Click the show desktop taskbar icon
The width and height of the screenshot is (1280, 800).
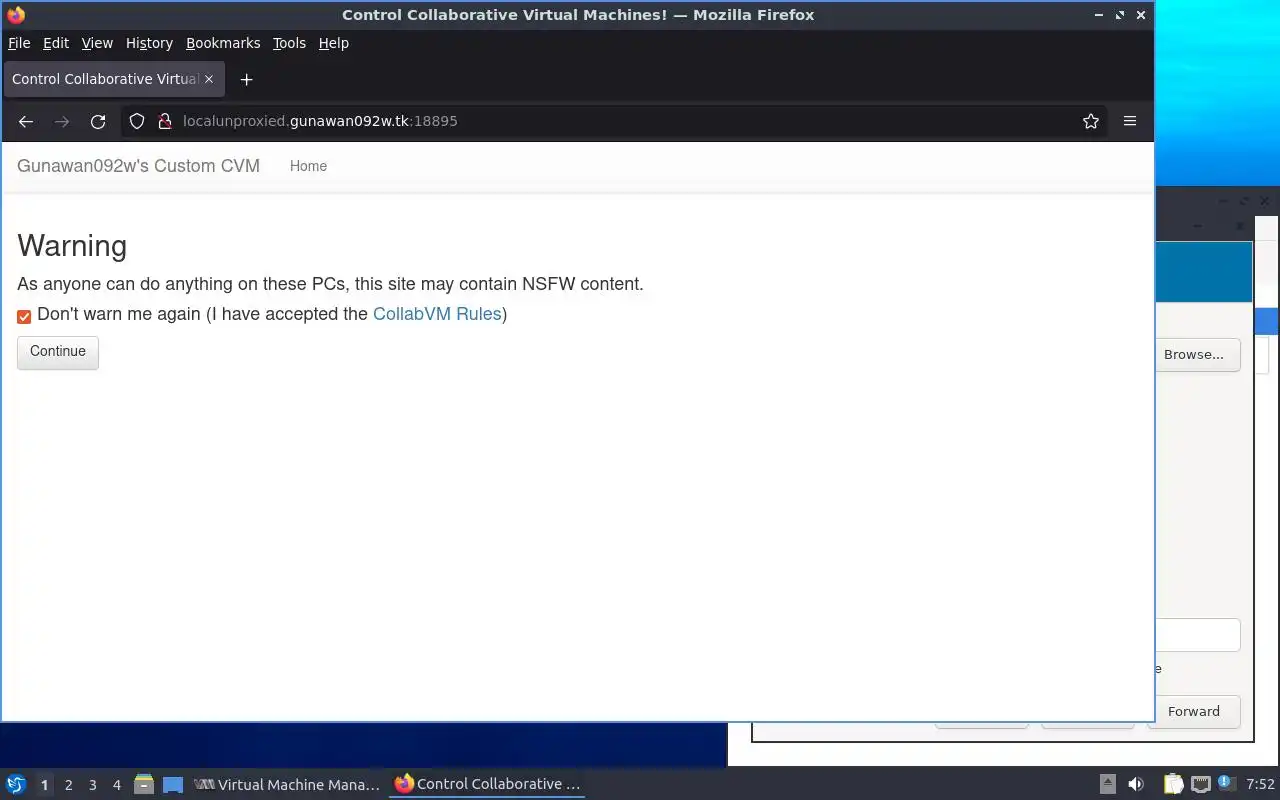173,785
